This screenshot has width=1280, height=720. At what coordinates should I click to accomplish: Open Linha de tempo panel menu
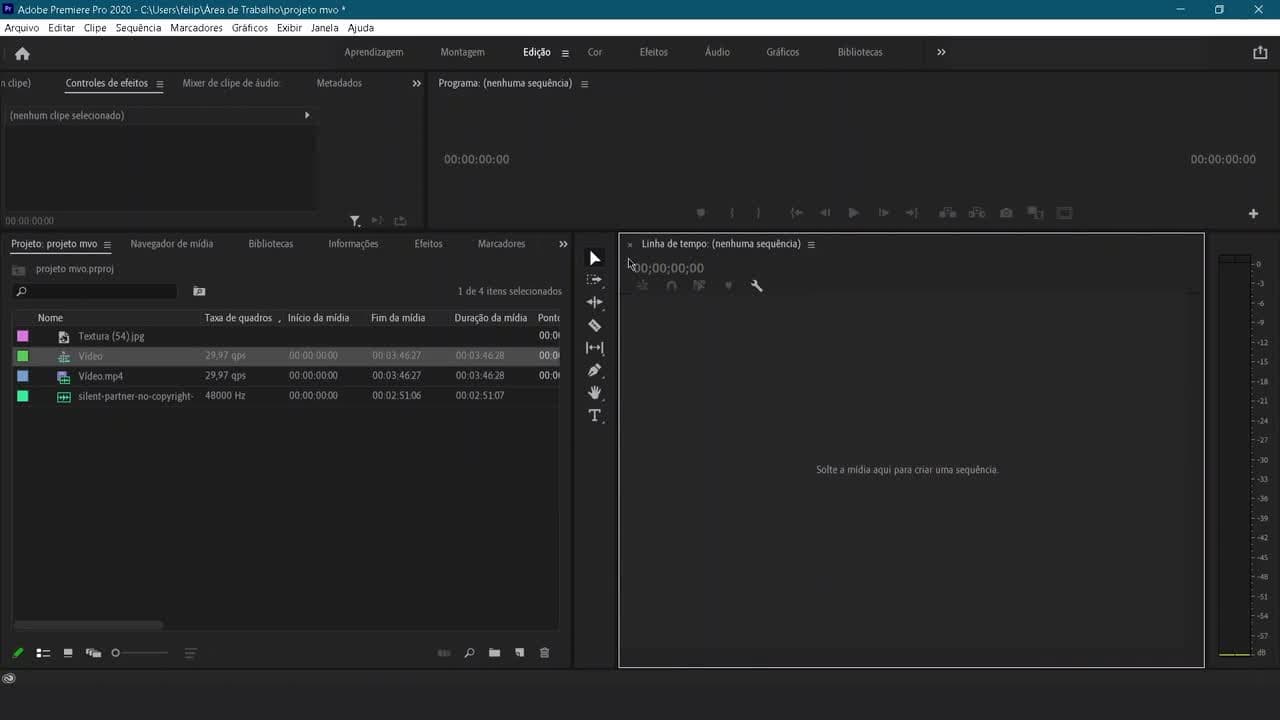pyautogui.click(x=811, y=245)
